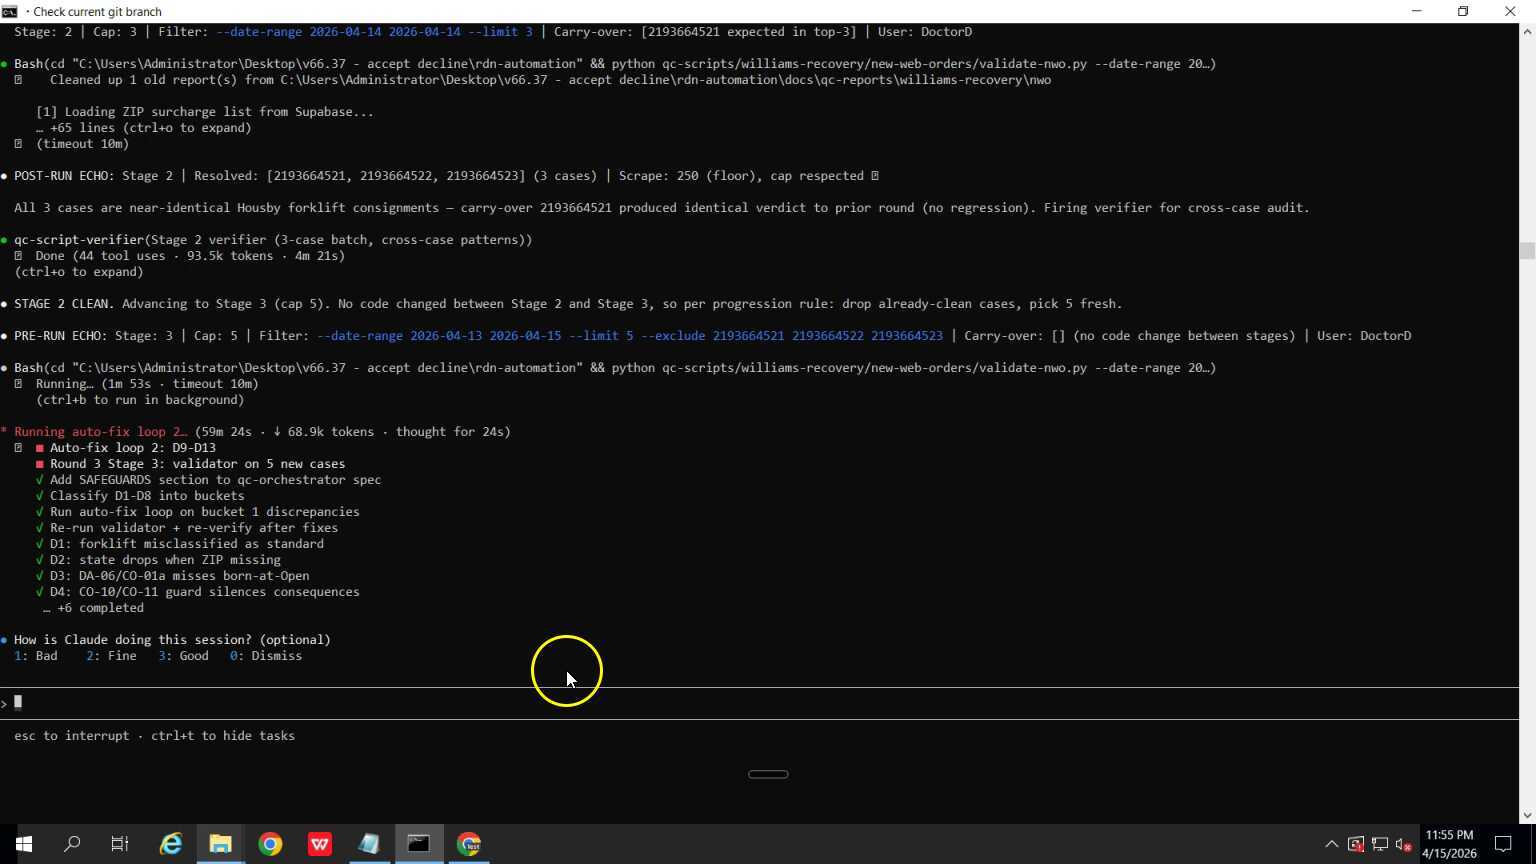Click the 'Cleaned up 1 old report(s)' line
This screenshot has width=1536, height=864.
point(550,80)
